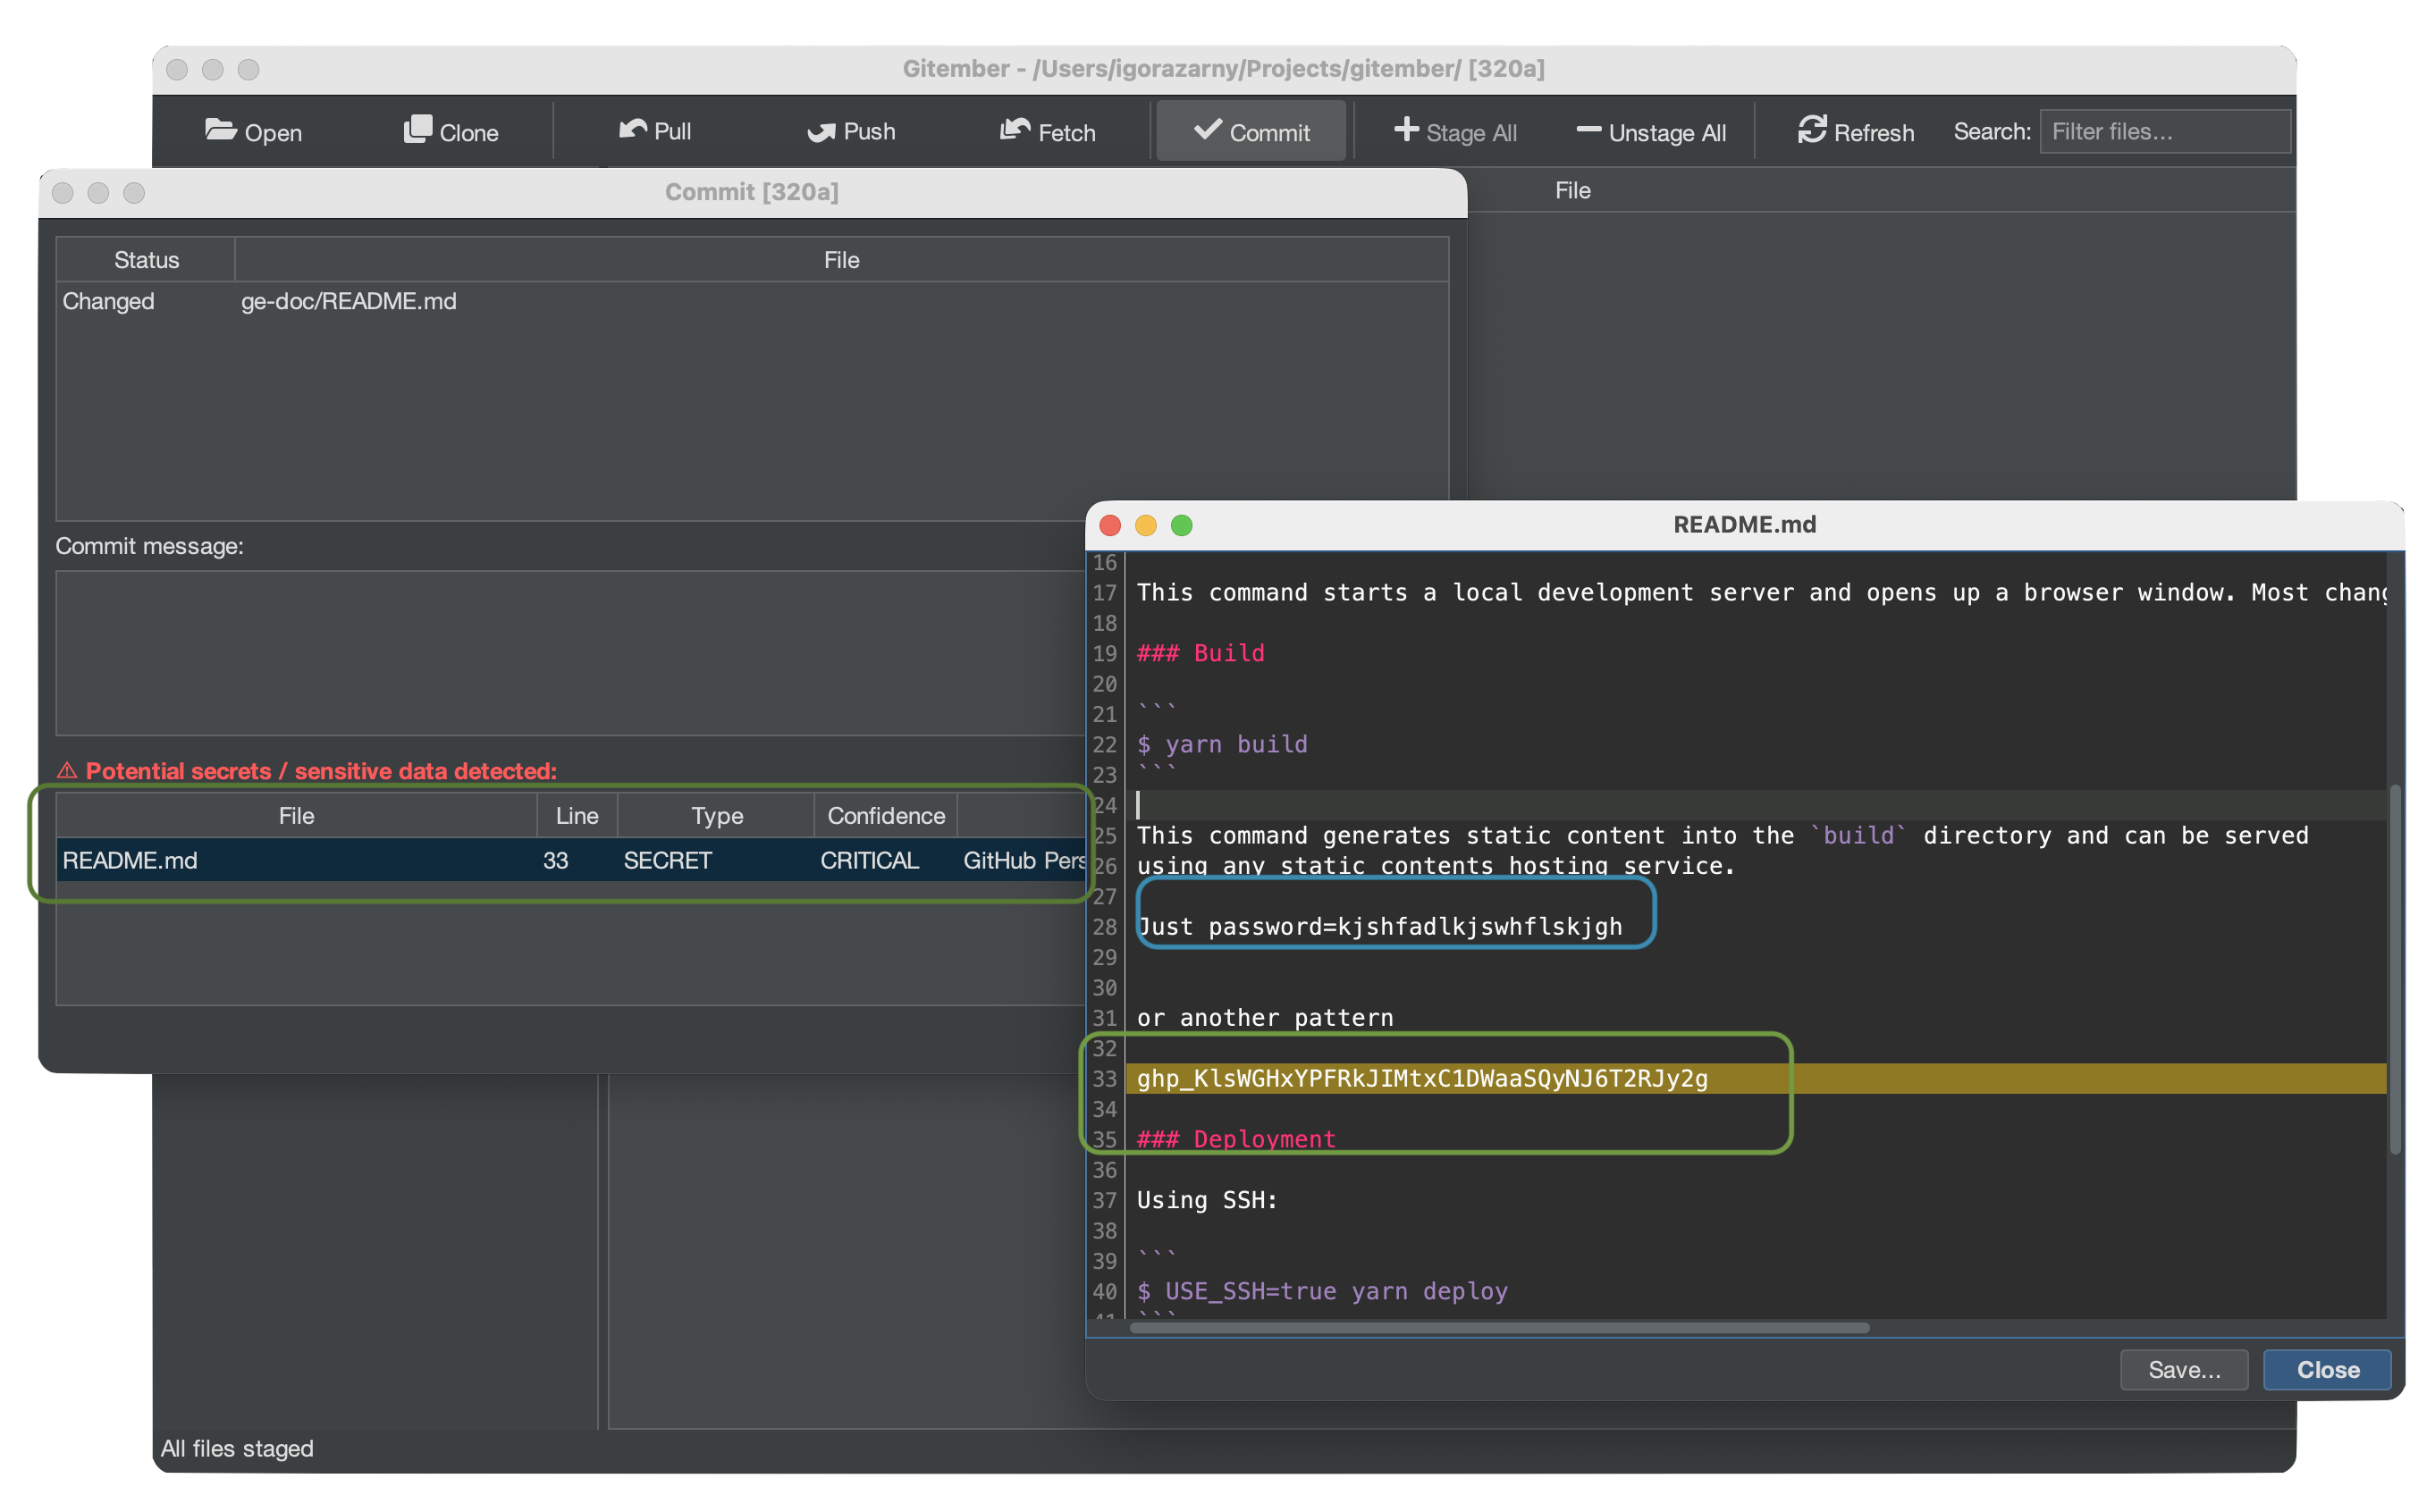Unstage all files using the minus icon
The height and width of the screenshot is (1512, 2435).
pyautogui.click(x=1589, y=130)
